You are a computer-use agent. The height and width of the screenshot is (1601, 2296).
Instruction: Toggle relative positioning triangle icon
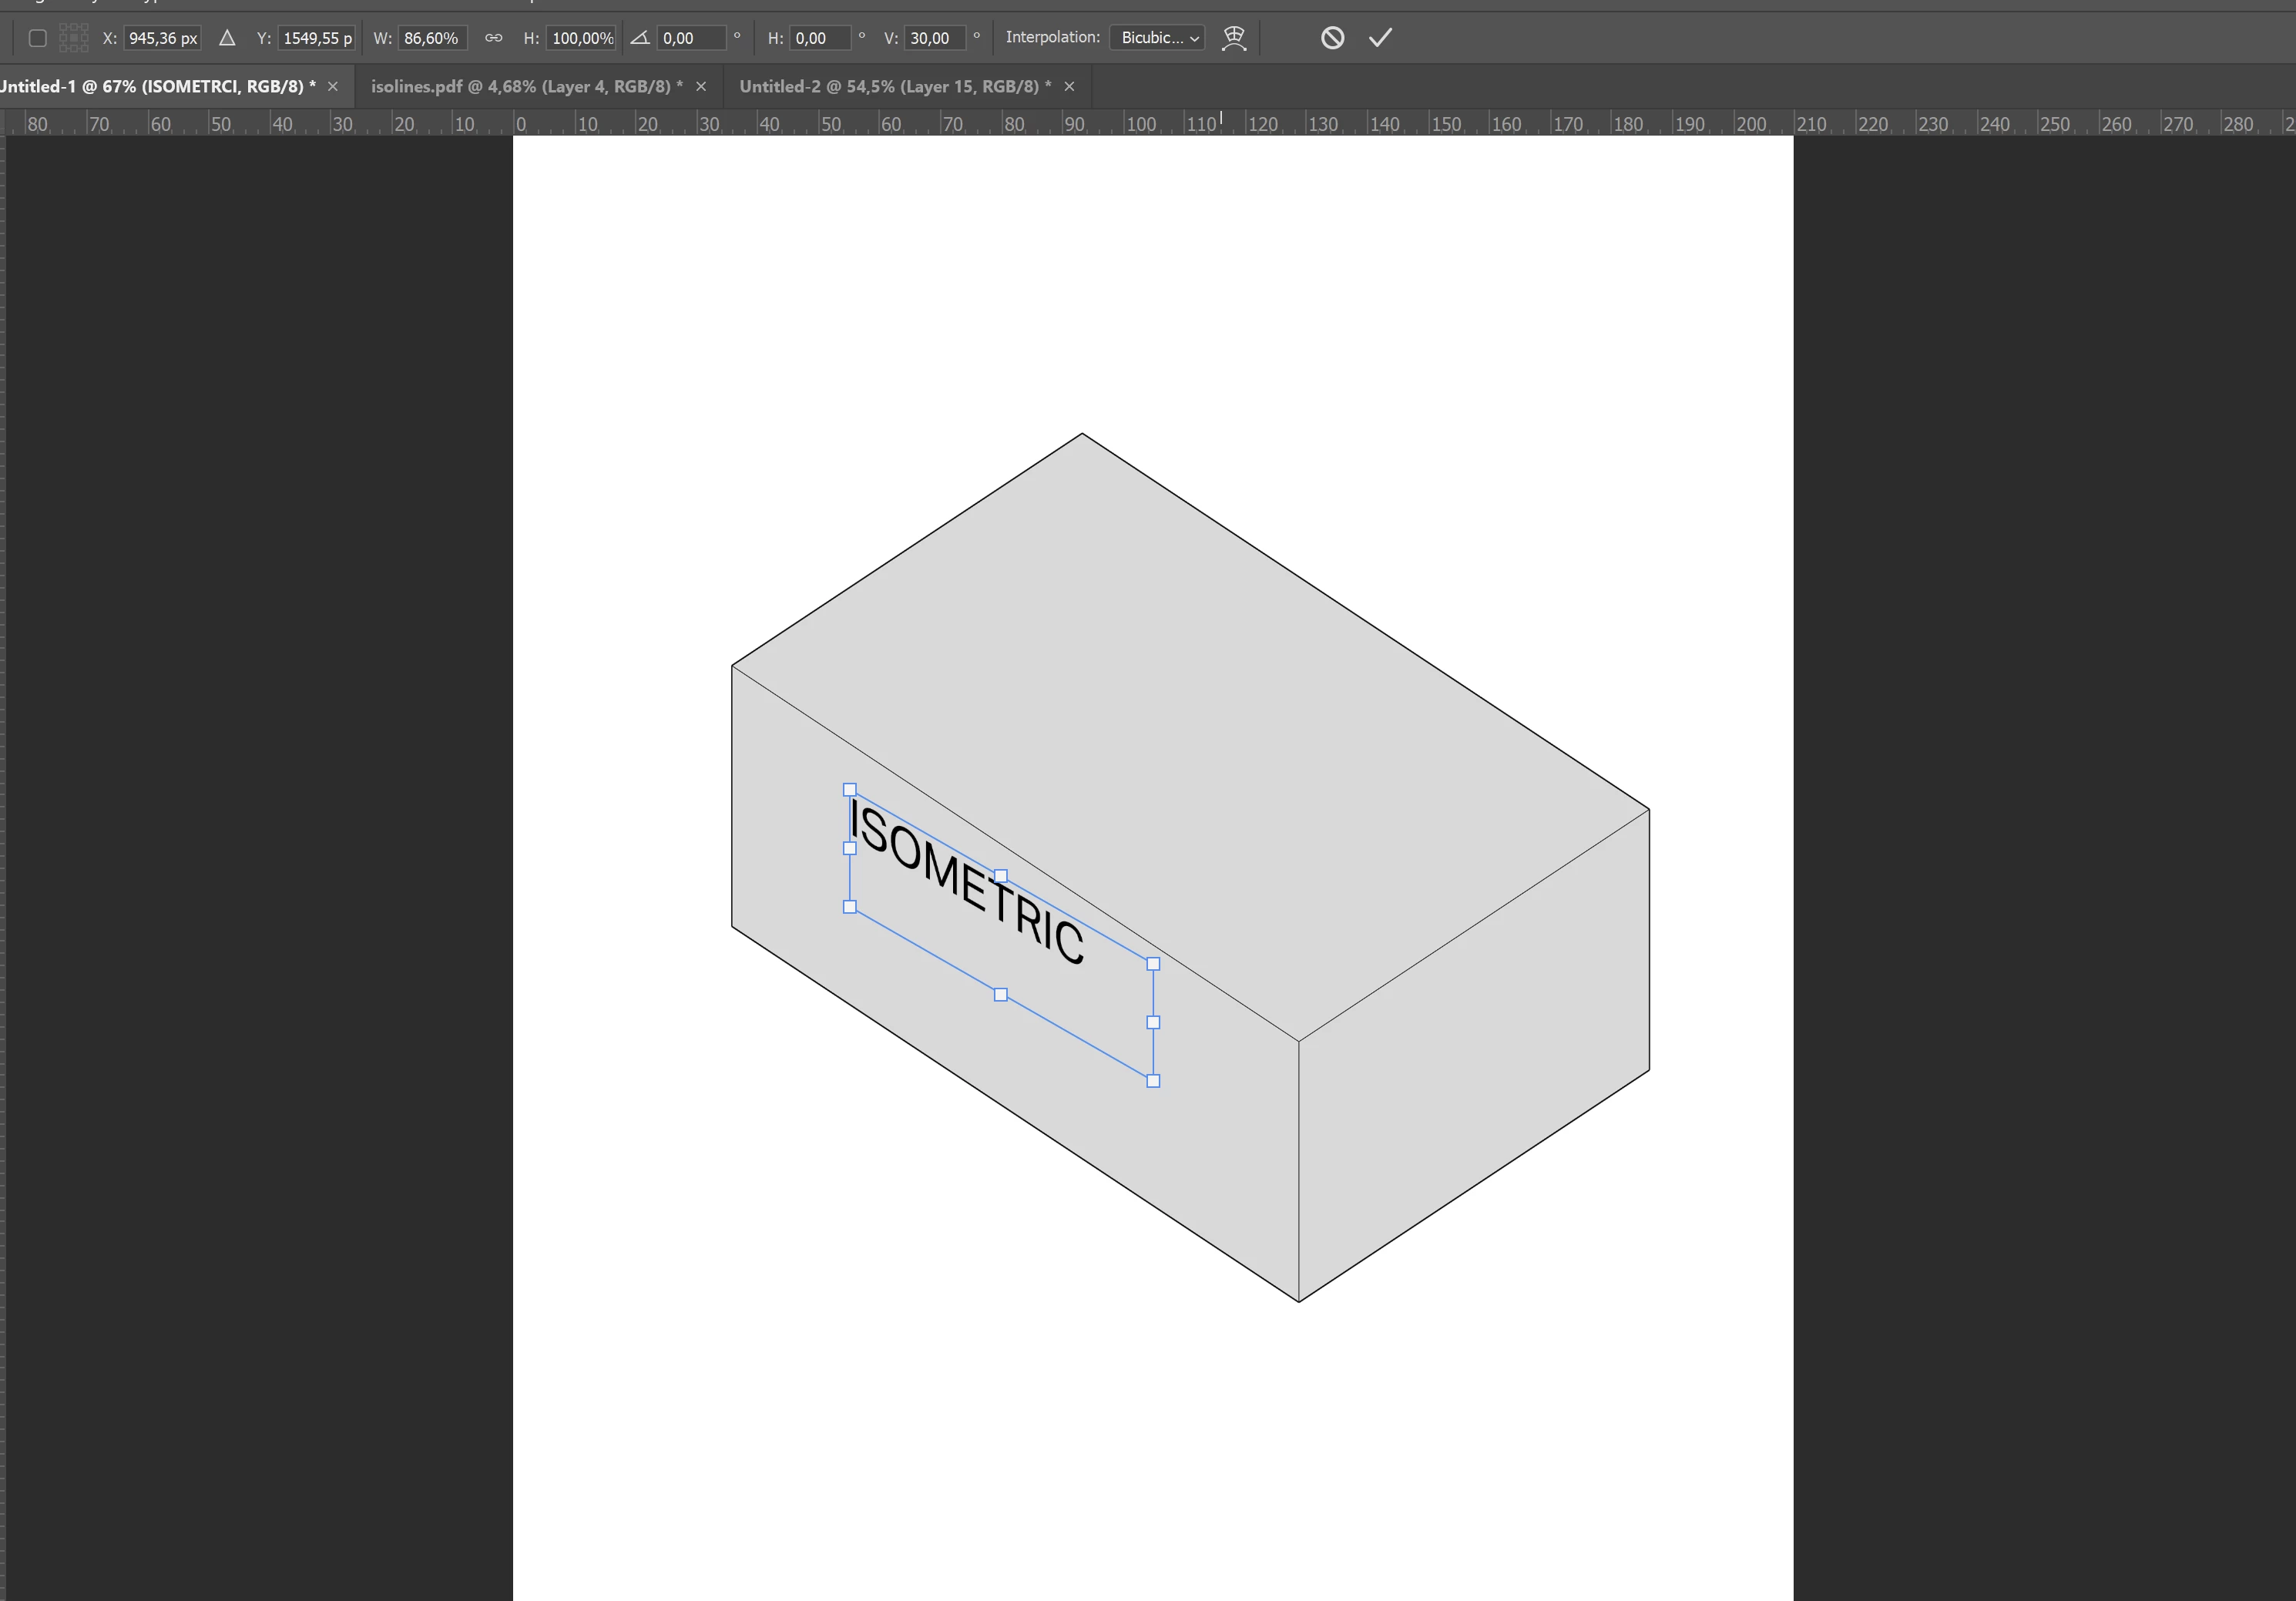(227, 38)
